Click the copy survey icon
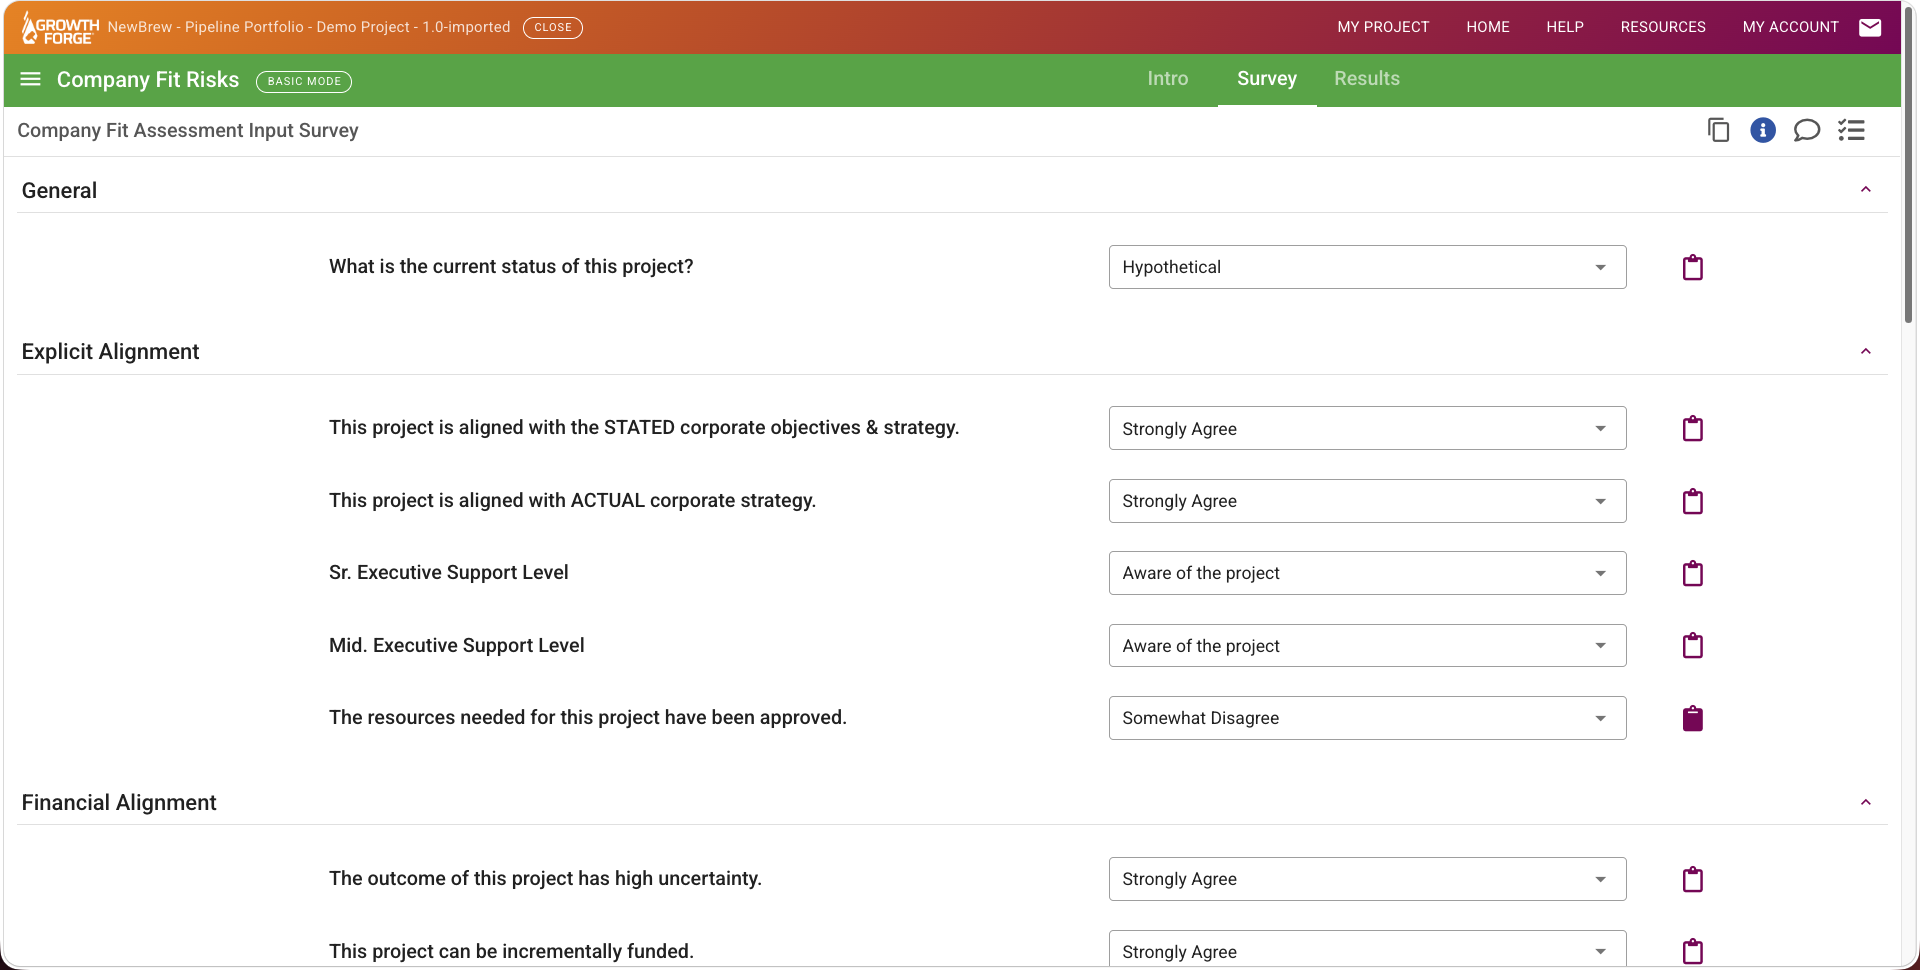The image size is (1920, 970). 1718,130
